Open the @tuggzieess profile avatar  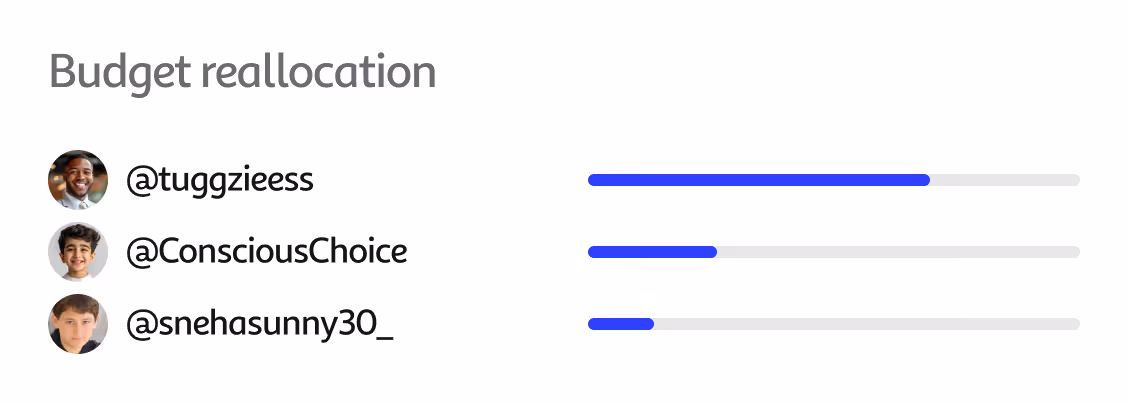click(78, 180)
